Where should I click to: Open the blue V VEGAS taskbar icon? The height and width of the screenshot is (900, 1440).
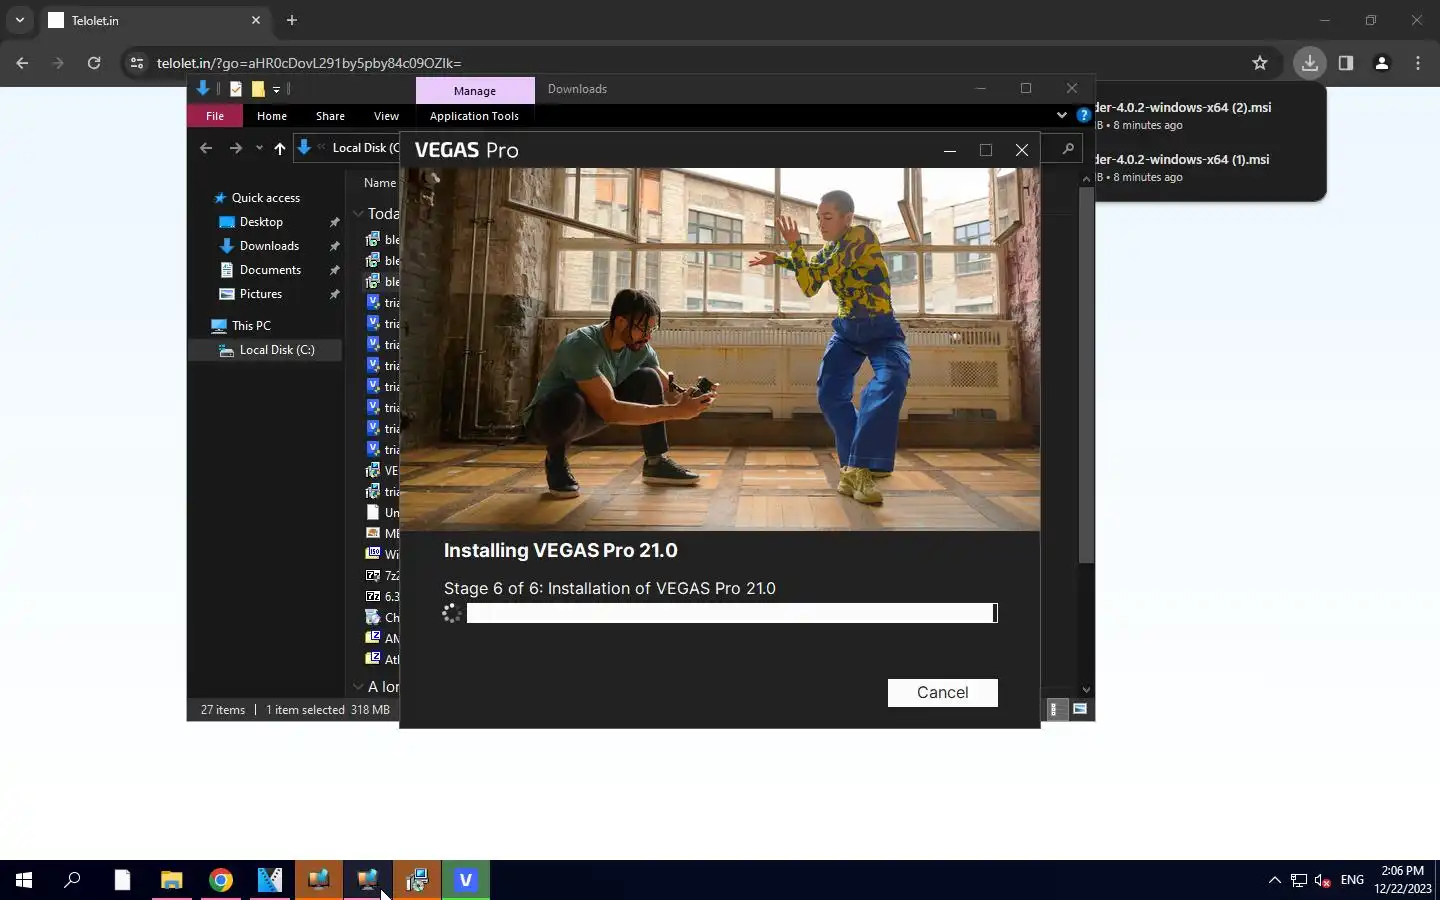click(x=465, y=880)
